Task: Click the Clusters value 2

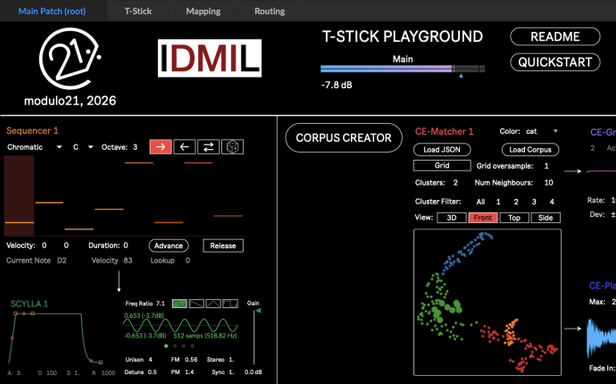Action: coord(455,182)
